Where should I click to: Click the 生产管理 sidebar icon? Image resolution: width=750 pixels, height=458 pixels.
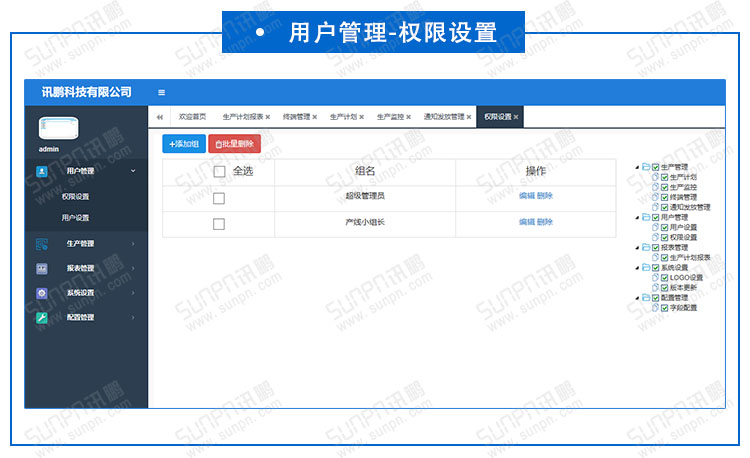(x=42, y=244)
